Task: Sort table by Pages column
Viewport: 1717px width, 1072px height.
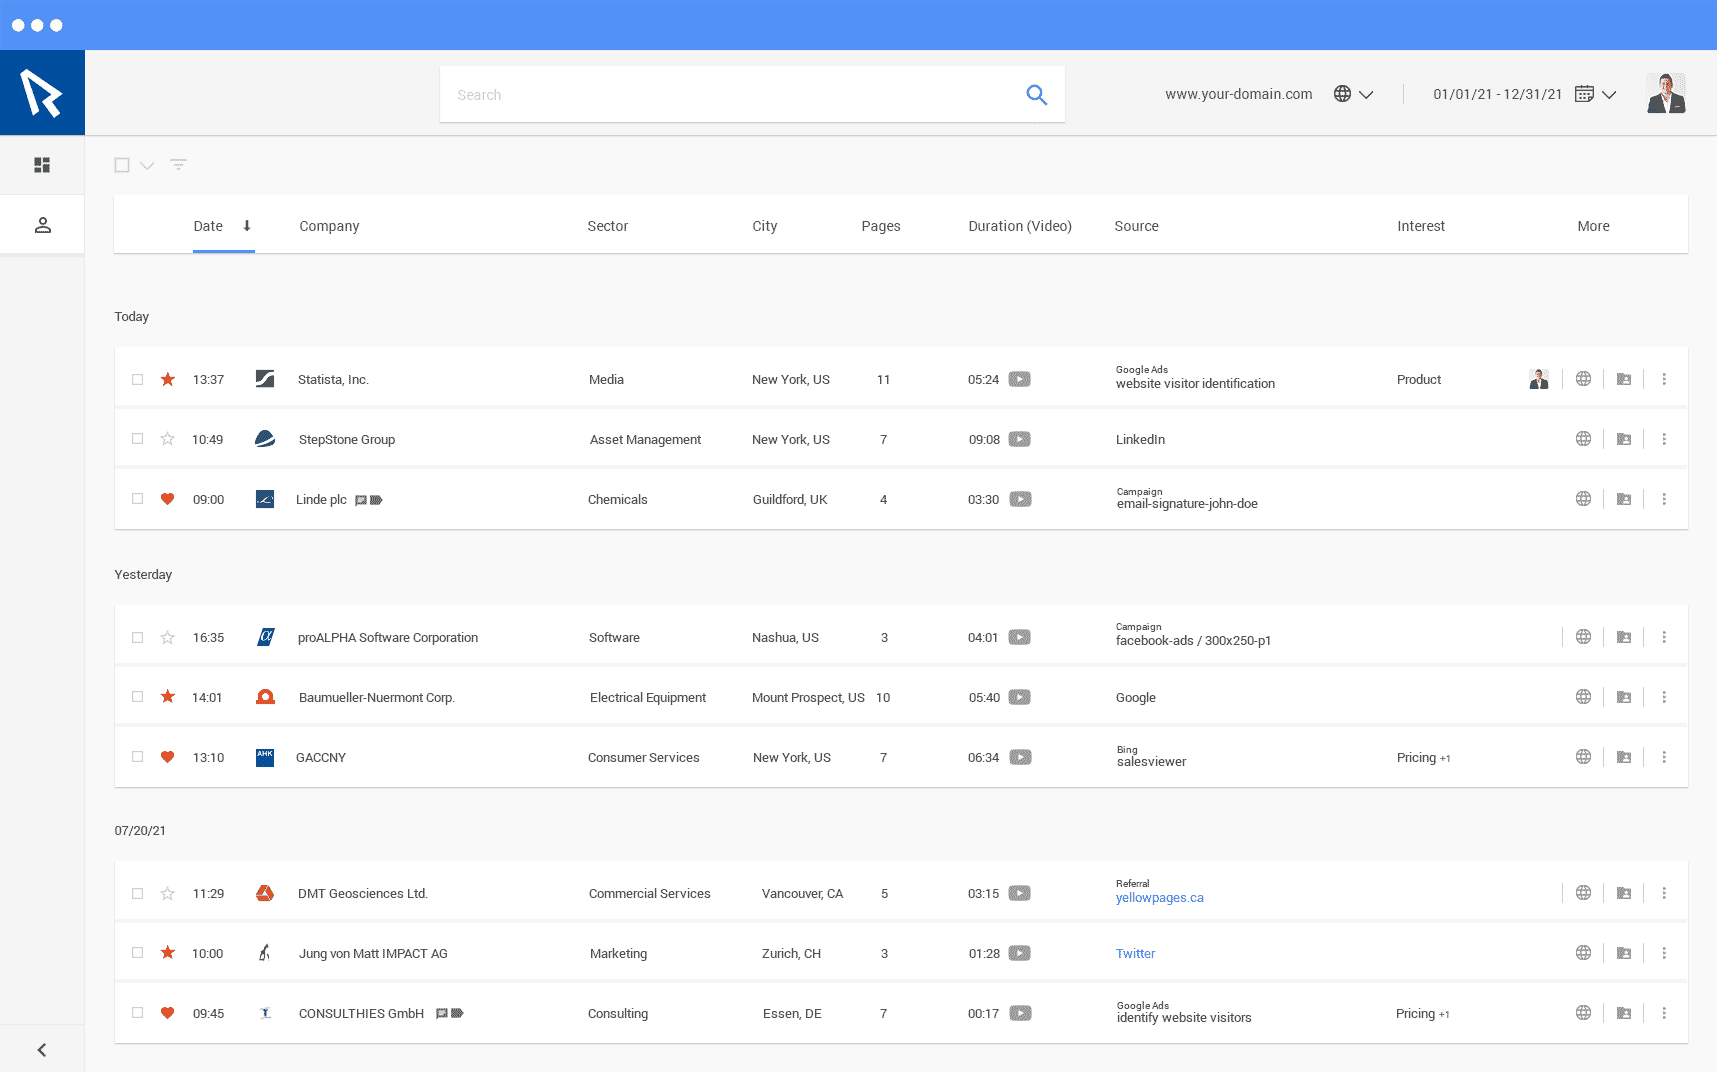Action: click(880, 226)
